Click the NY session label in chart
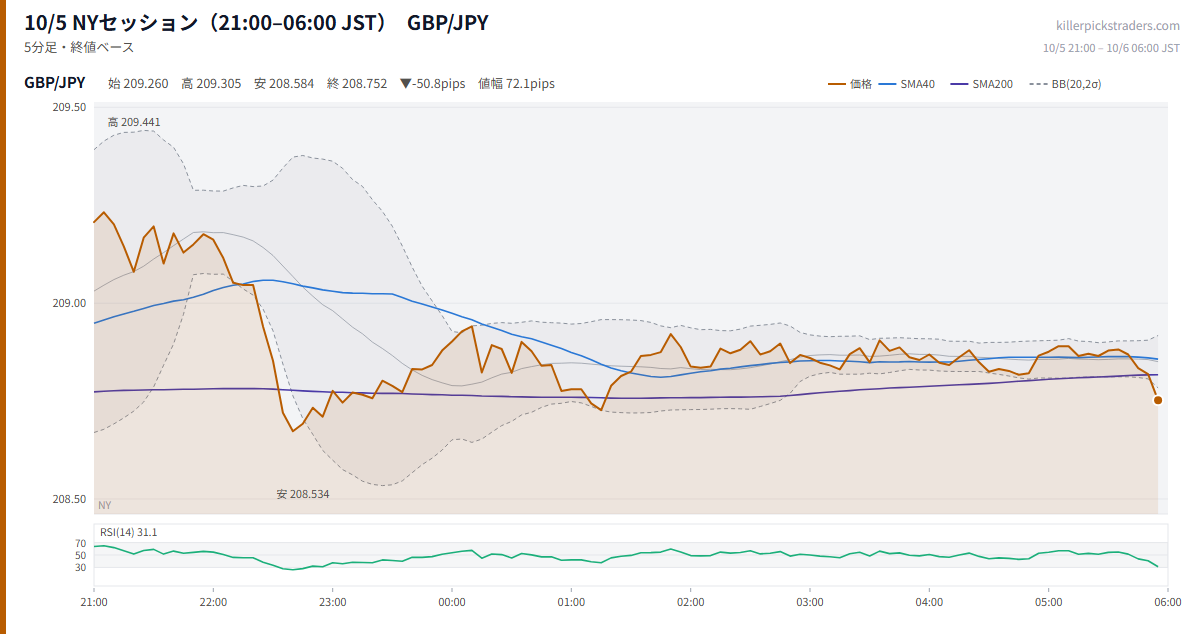This screenshot has width=1200, height=634. pos(105,505)
